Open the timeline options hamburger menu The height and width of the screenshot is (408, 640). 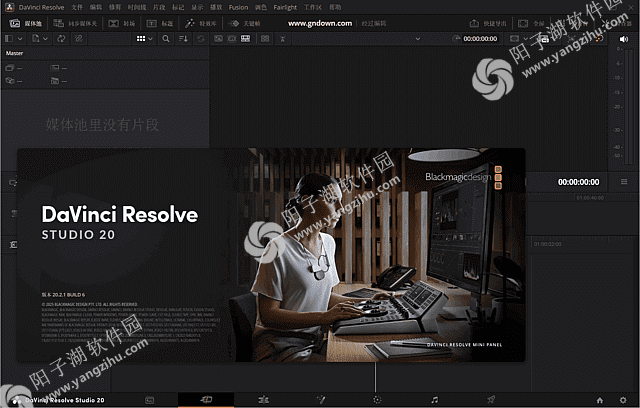(x=624, y=182)
